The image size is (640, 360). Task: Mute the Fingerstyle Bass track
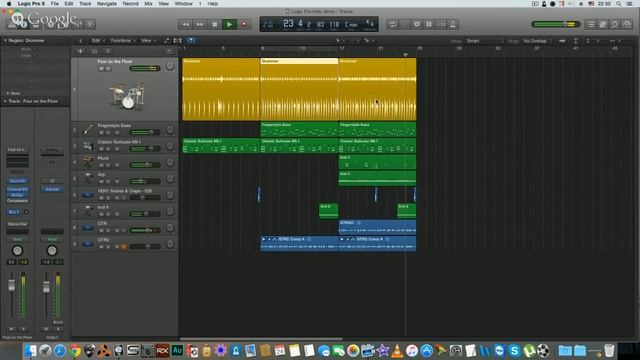click(x=101, y=133)
